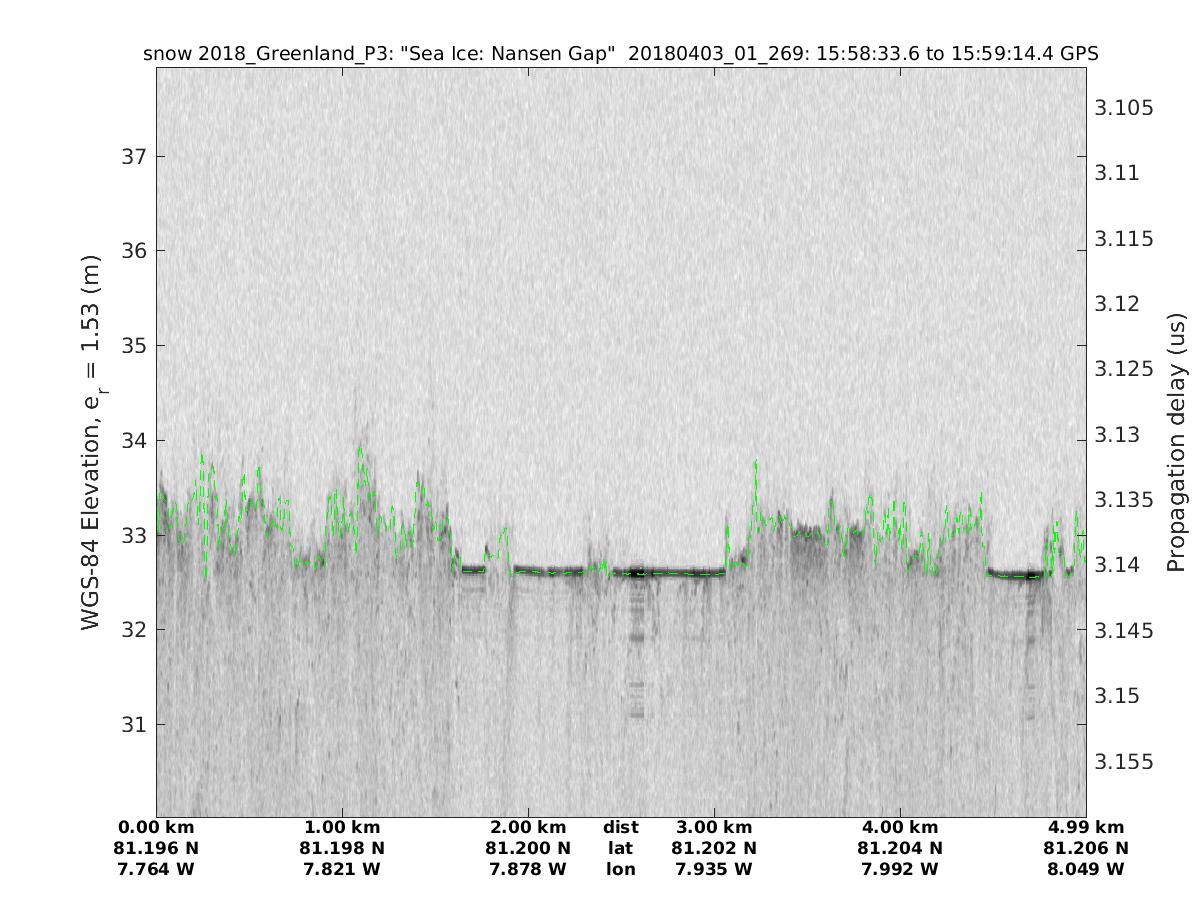The height and width of the screenshot is (900, 1200).
Task: Select the "4.99 km" distance label
Action: coord(1086,827)
